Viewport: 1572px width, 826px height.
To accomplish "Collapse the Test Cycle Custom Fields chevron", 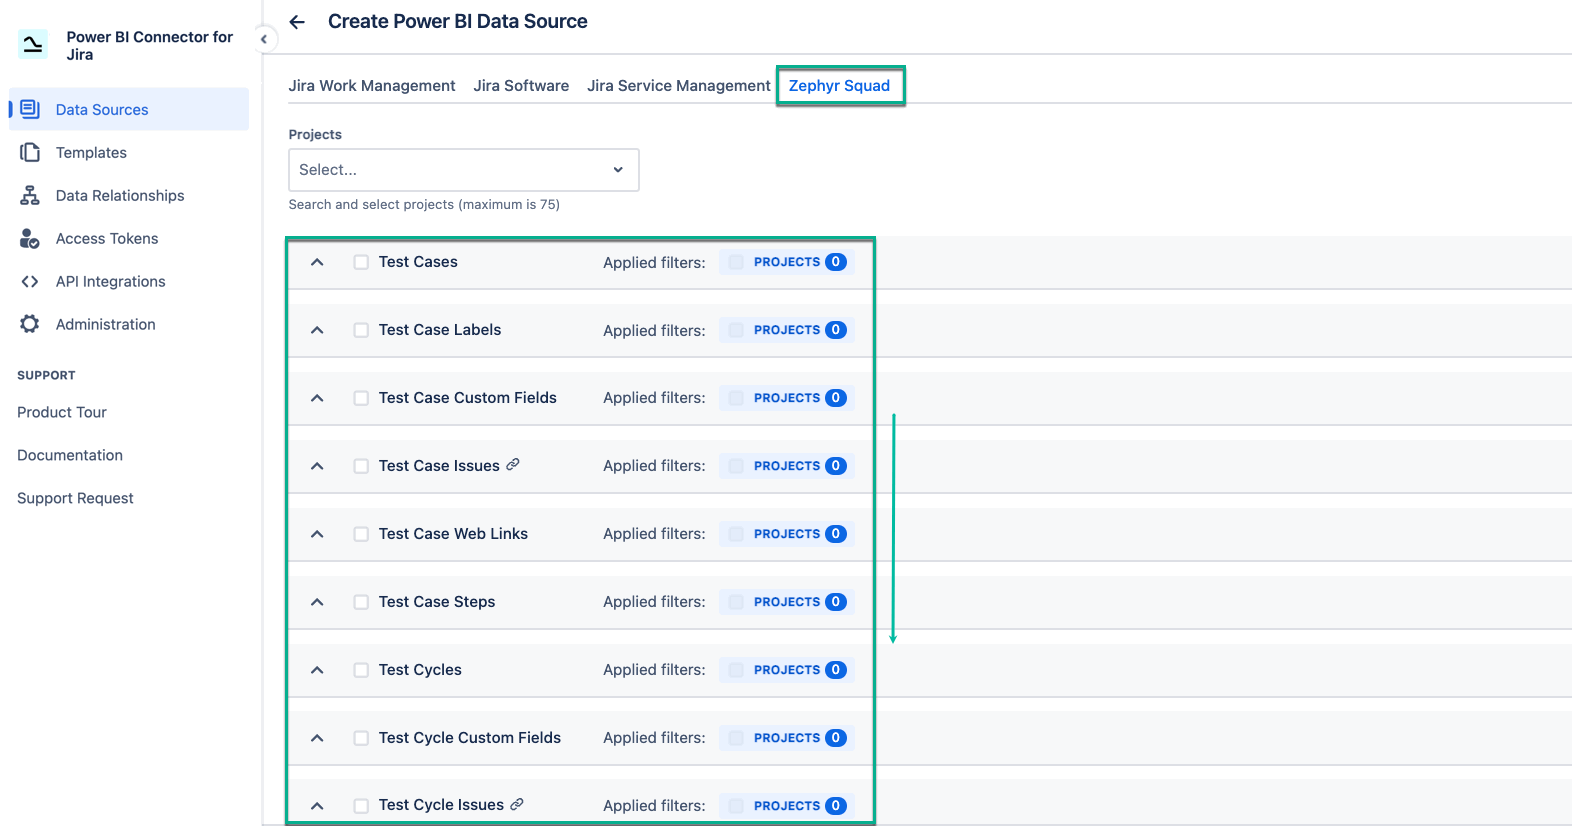I will [317, 738].
